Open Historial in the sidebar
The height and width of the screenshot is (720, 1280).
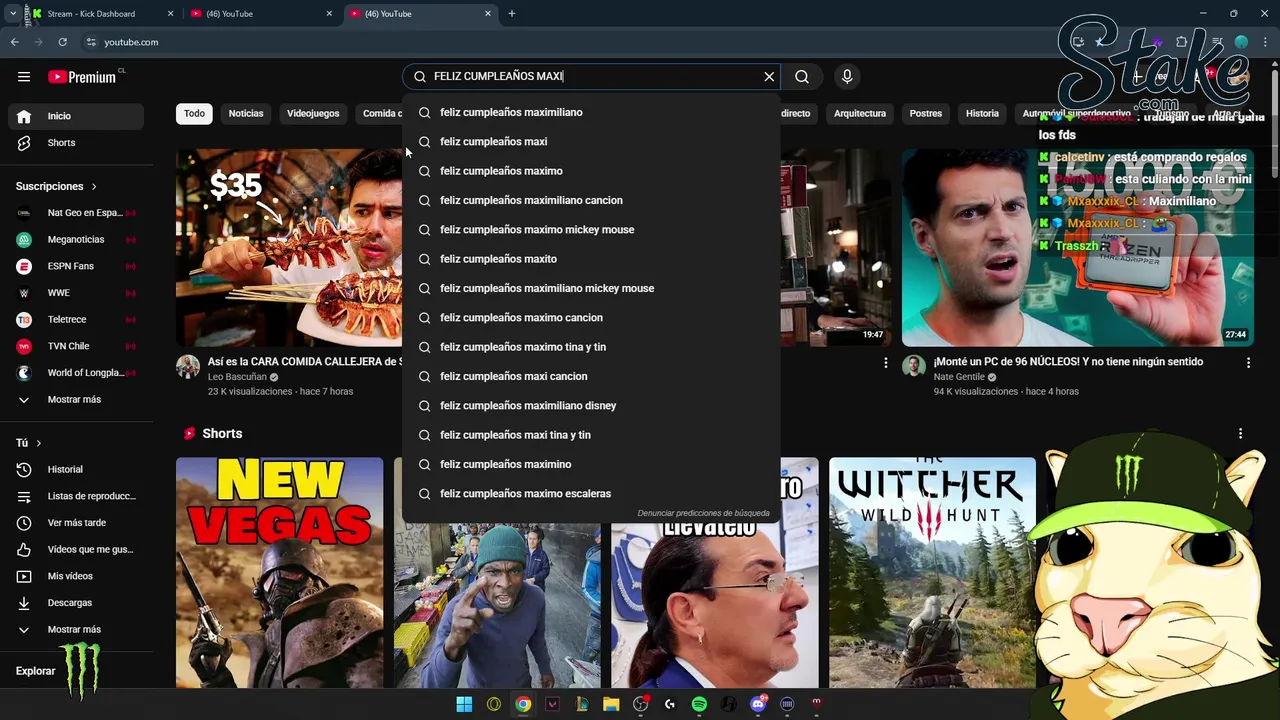(76, 470)
